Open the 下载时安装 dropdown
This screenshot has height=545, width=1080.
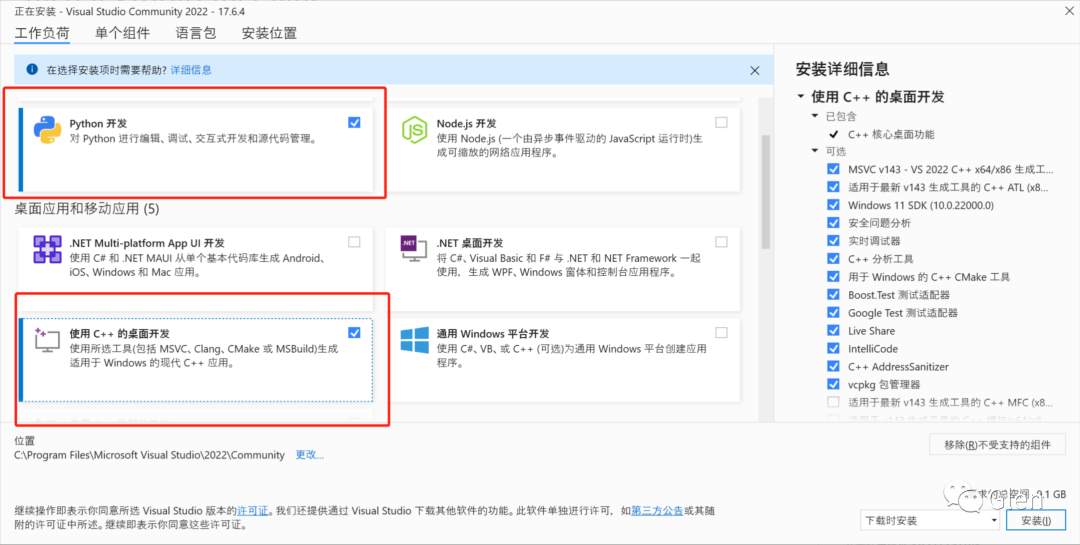[931, 521]
